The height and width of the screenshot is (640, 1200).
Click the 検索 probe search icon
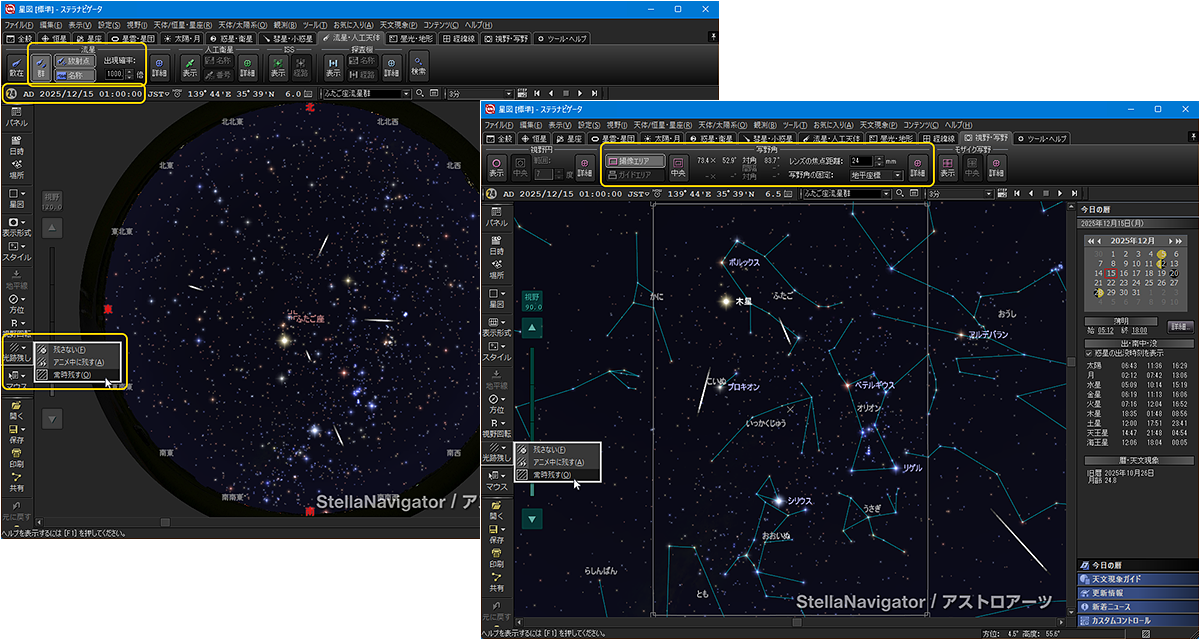[x=418, y=66]
